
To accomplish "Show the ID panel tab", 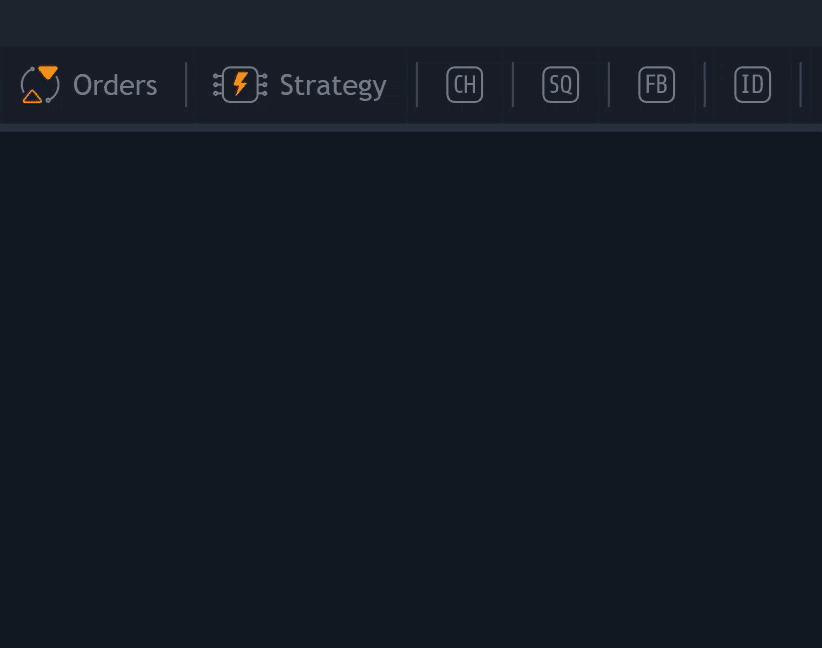I will tap(752, 84).
